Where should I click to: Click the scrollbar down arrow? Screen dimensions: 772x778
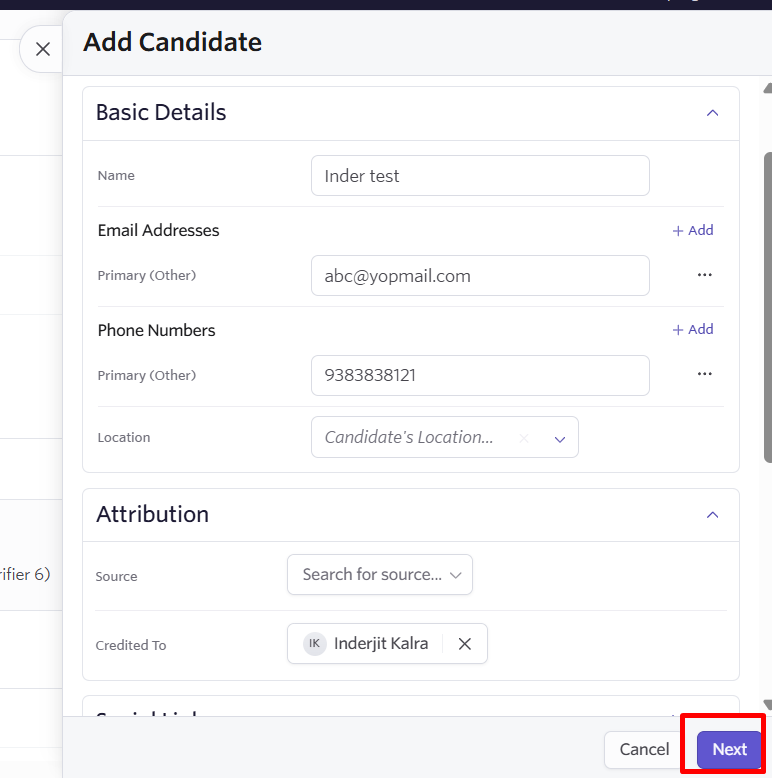[x=768, y=705]
